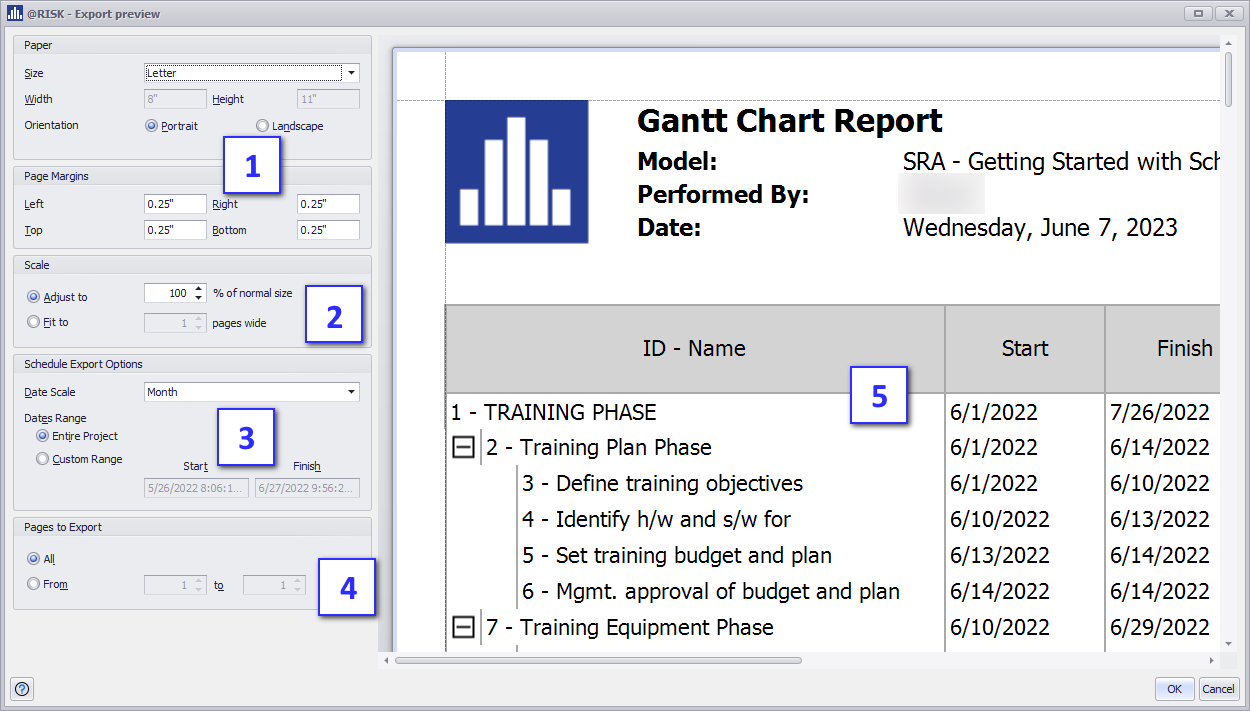
Task: Click the Bottom margin input field
Action: tap(328, 230)
